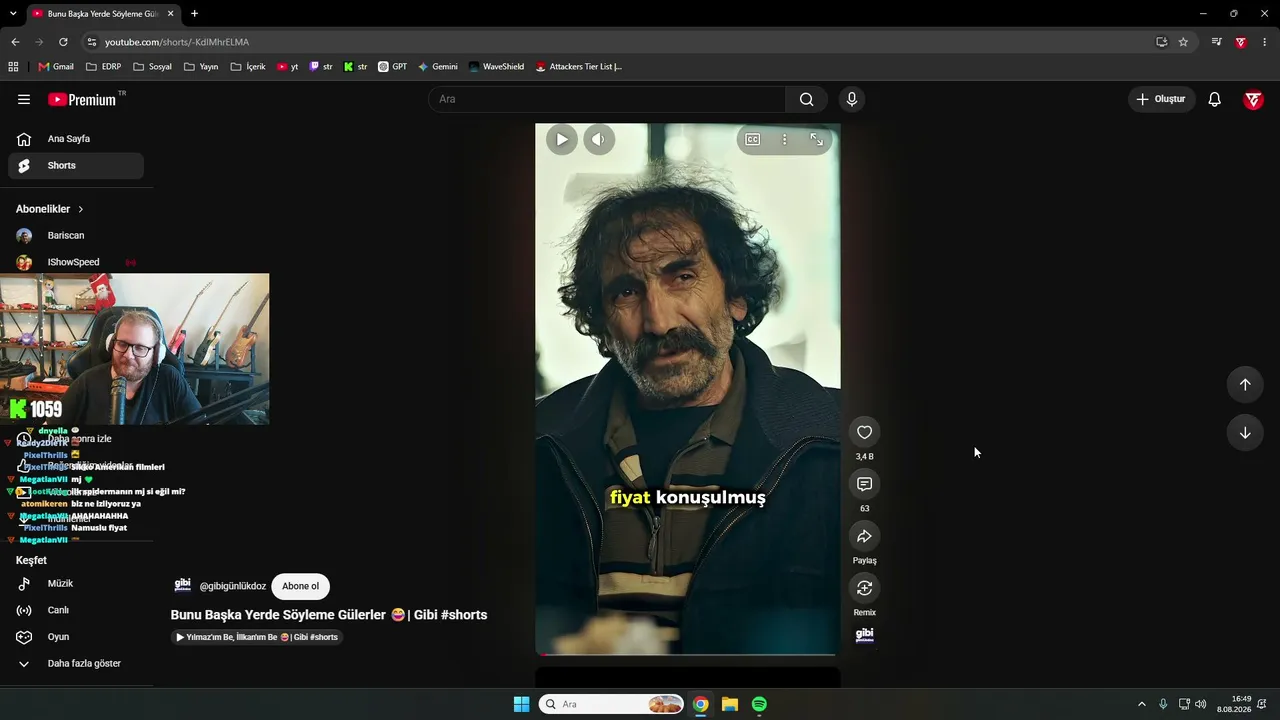Enter fullscreen for the short
The height and width of the screenshot is (720, 1280).
(x=817, y=139)
